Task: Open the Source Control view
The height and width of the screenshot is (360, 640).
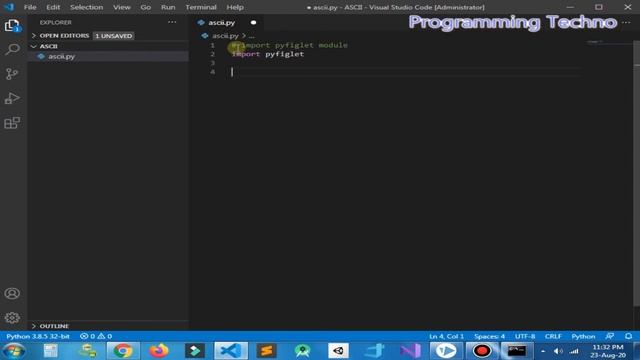Action: (12, 74)
